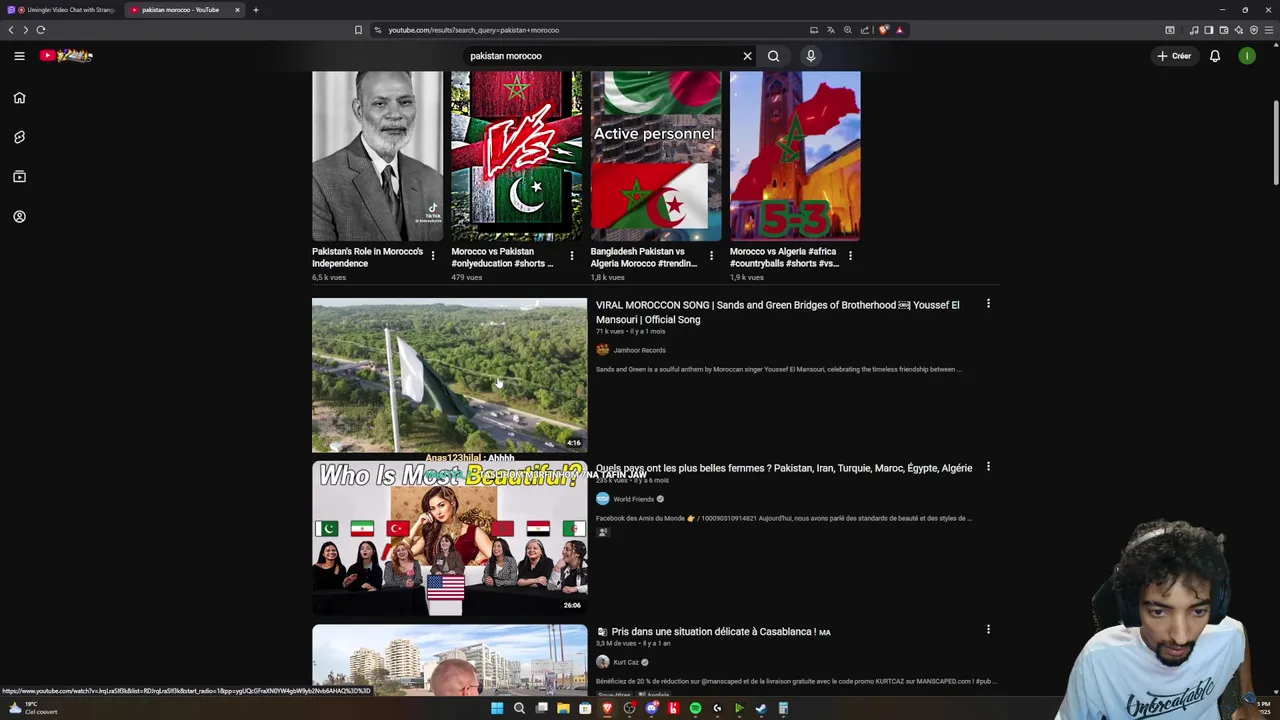This screenshot has height=720, width=1280.
Task: Open the Active personnel short thumbnail
Action: pos(655,156)
